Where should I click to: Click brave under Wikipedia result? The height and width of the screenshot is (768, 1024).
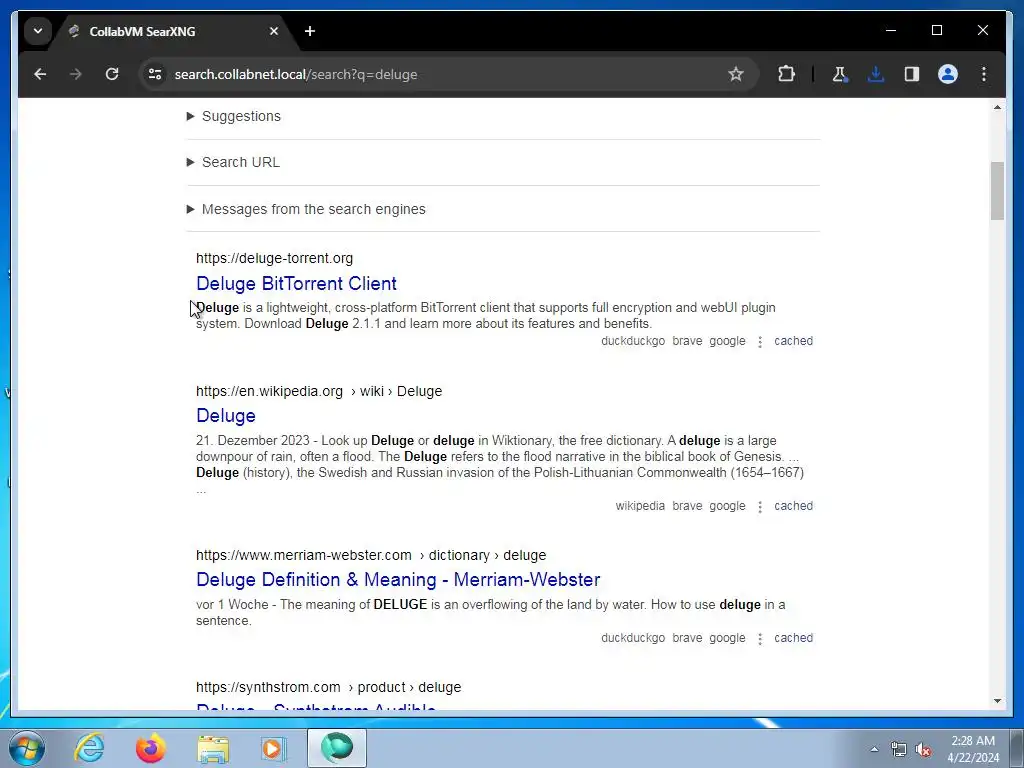pyautogui.click(x=687, y=506)
